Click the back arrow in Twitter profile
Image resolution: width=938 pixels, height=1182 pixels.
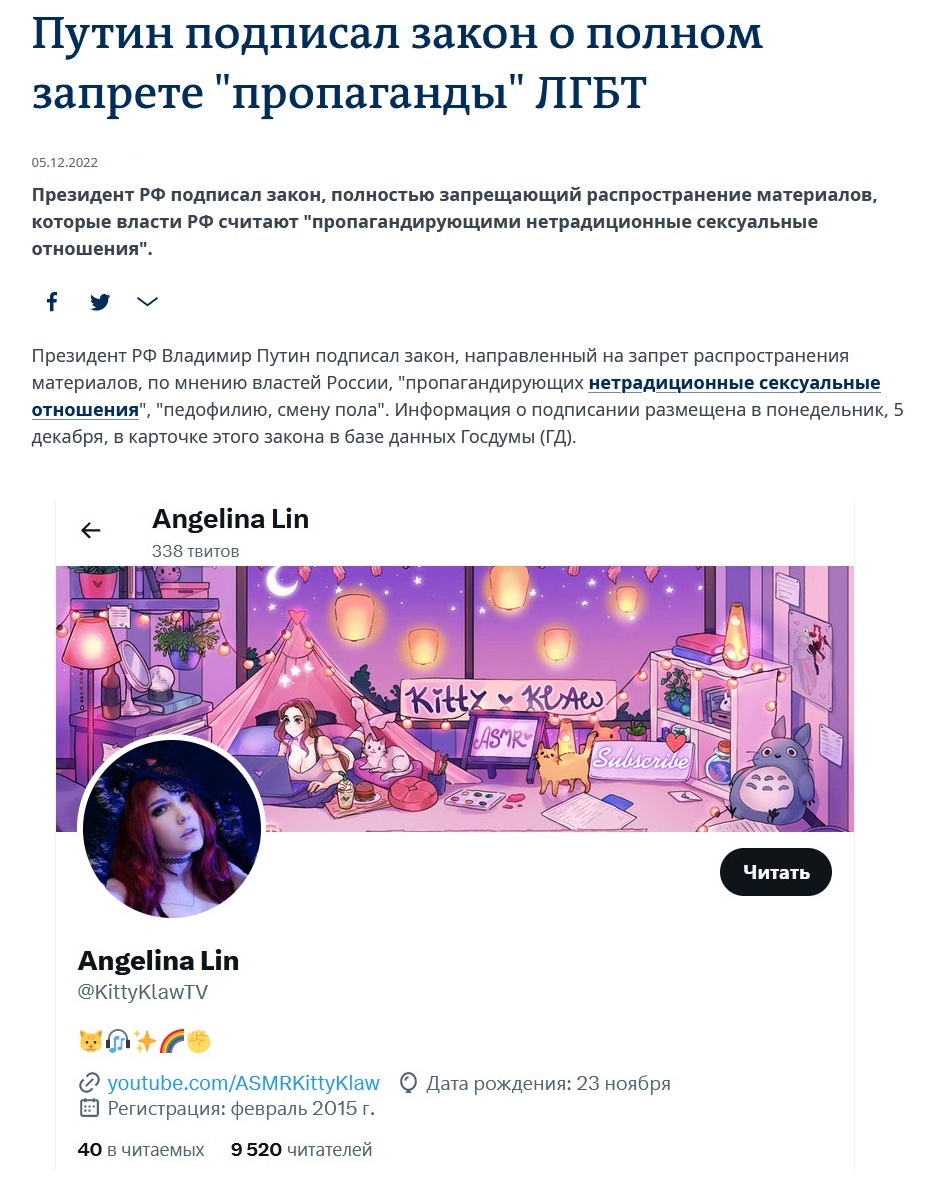[90, 531]
